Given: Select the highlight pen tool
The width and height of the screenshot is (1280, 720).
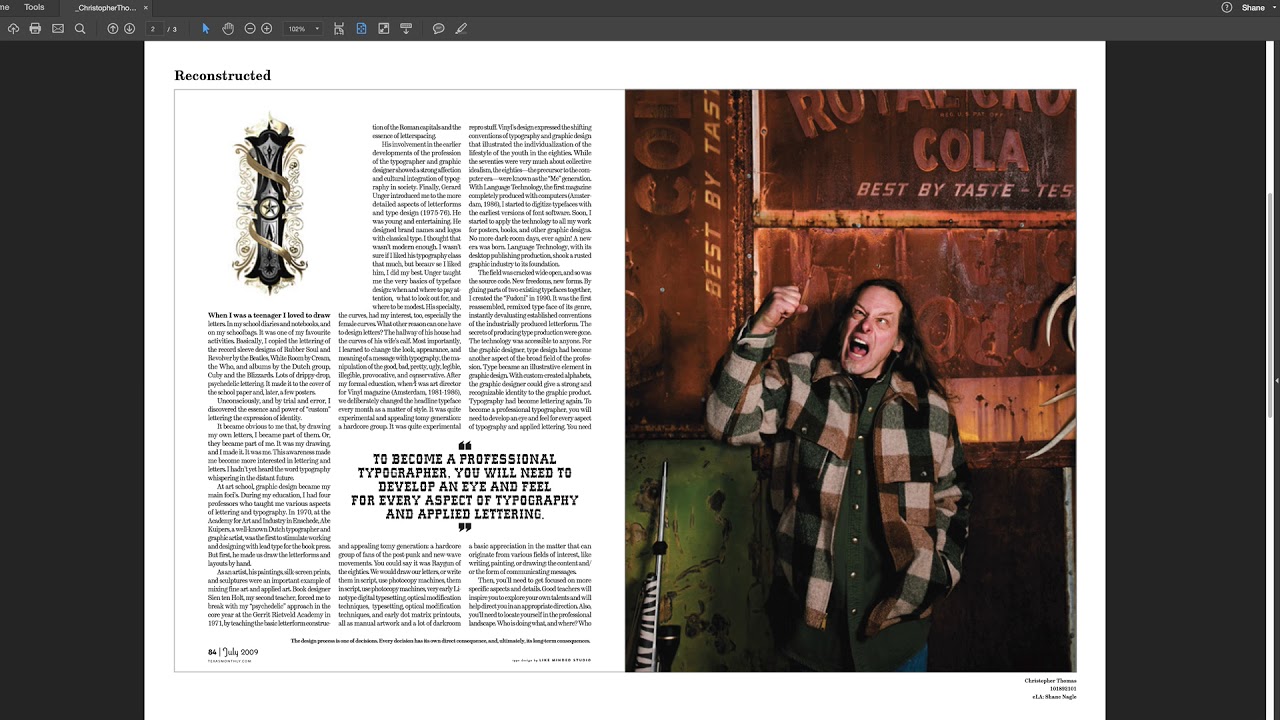Looking at the screenshot, I should point(461,29).
